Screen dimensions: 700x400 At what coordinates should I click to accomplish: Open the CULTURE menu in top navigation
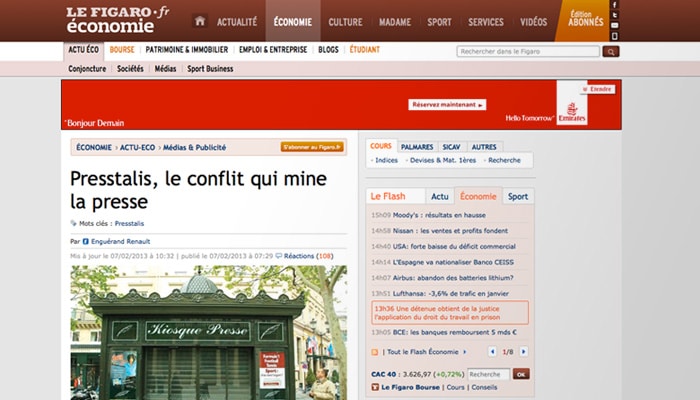coord(345,21)
